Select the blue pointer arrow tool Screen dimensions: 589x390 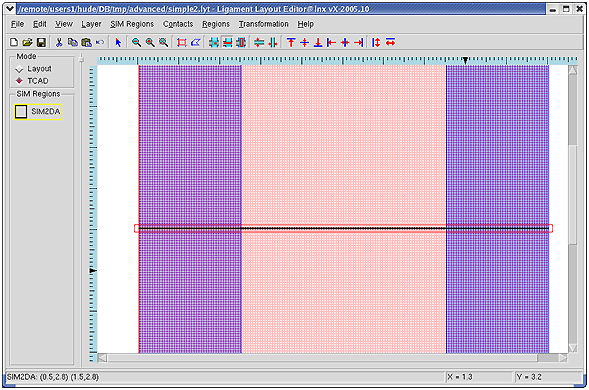click(118, 42)
